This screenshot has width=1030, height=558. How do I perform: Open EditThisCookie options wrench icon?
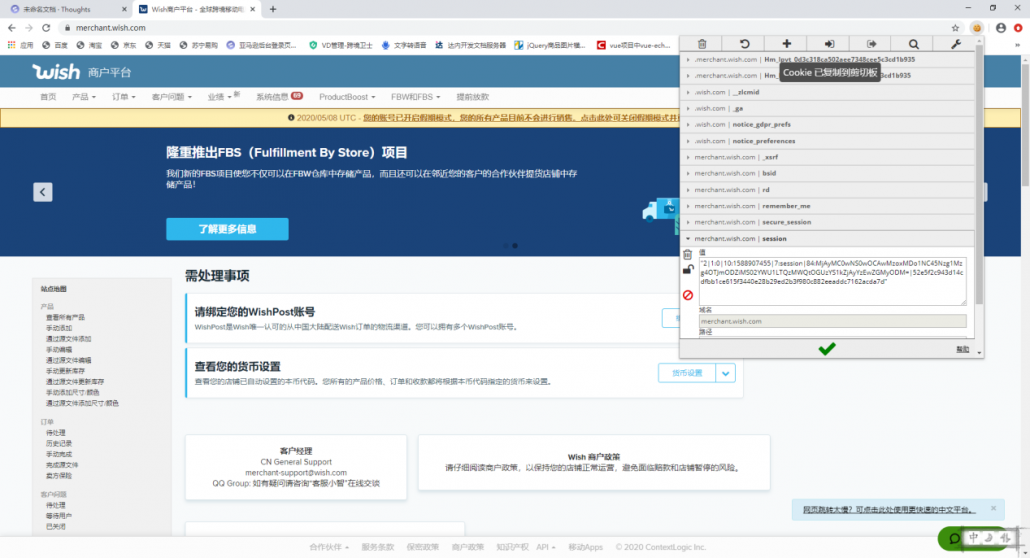[x=956, y=43]
